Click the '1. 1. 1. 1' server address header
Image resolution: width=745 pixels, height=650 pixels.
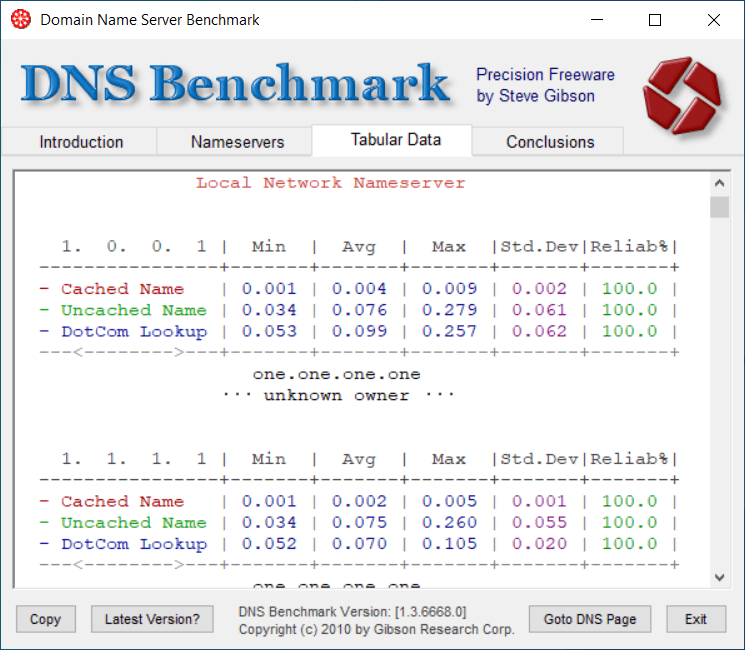[134, 459]
